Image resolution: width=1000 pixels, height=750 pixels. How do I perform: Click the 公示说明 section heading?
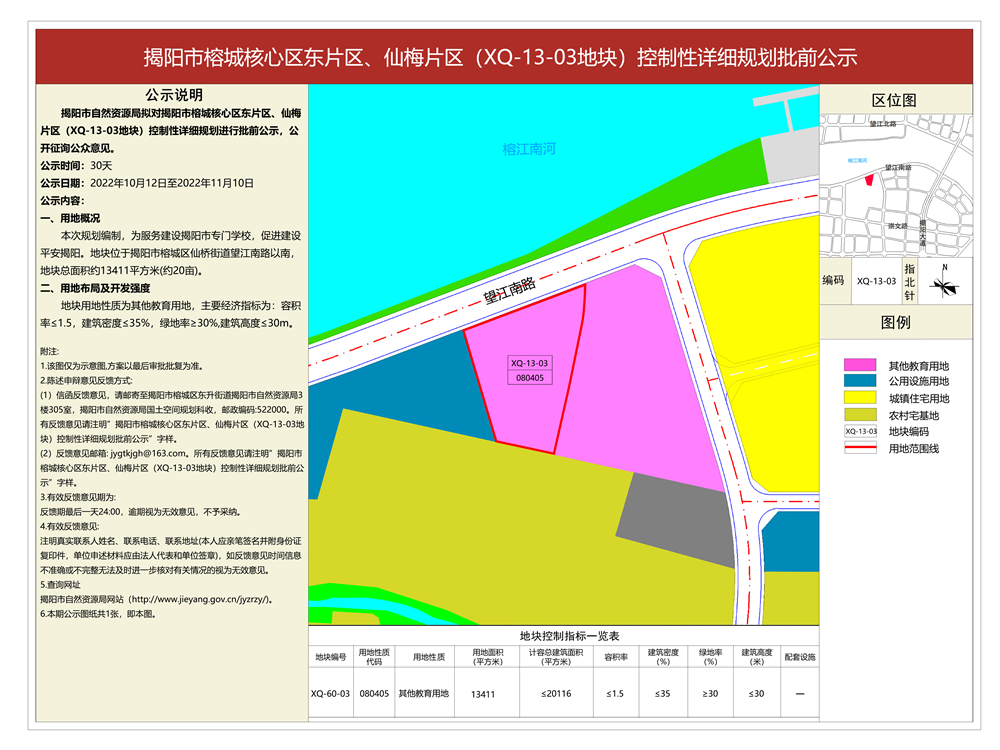tap(173, 95)
